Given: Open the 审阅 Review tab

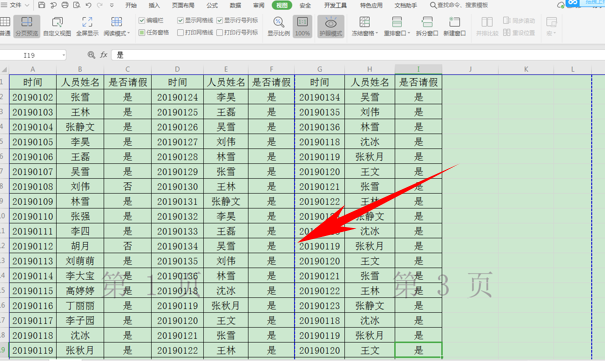Looking at the screenshot, I should 259,5.
